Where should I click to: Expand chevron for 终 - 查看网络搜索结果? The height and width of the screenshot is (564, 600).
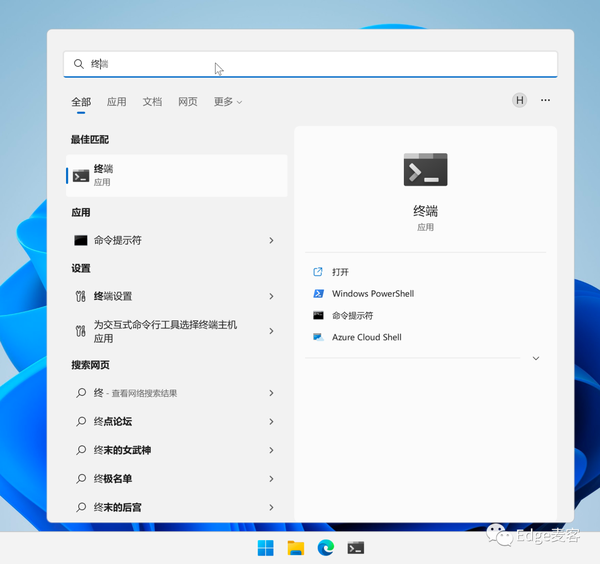pyautogui.click(x=271, y=393)
